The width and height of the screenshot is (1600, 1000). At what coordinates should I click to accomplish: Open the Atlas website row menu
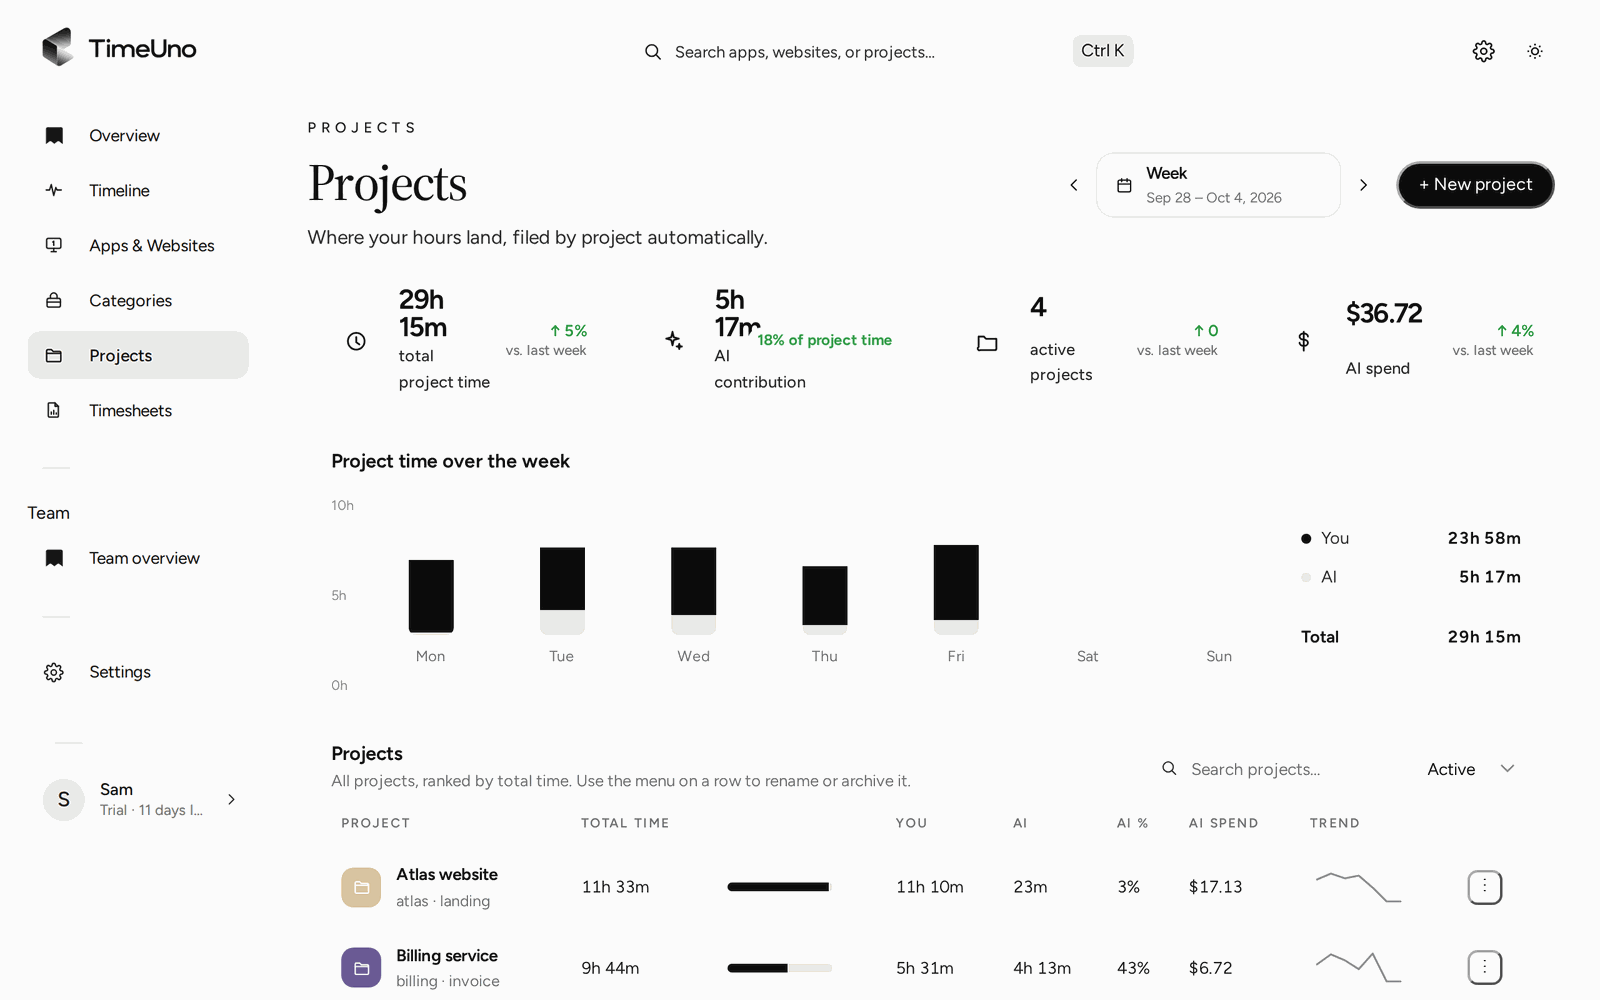point(1485,887)
